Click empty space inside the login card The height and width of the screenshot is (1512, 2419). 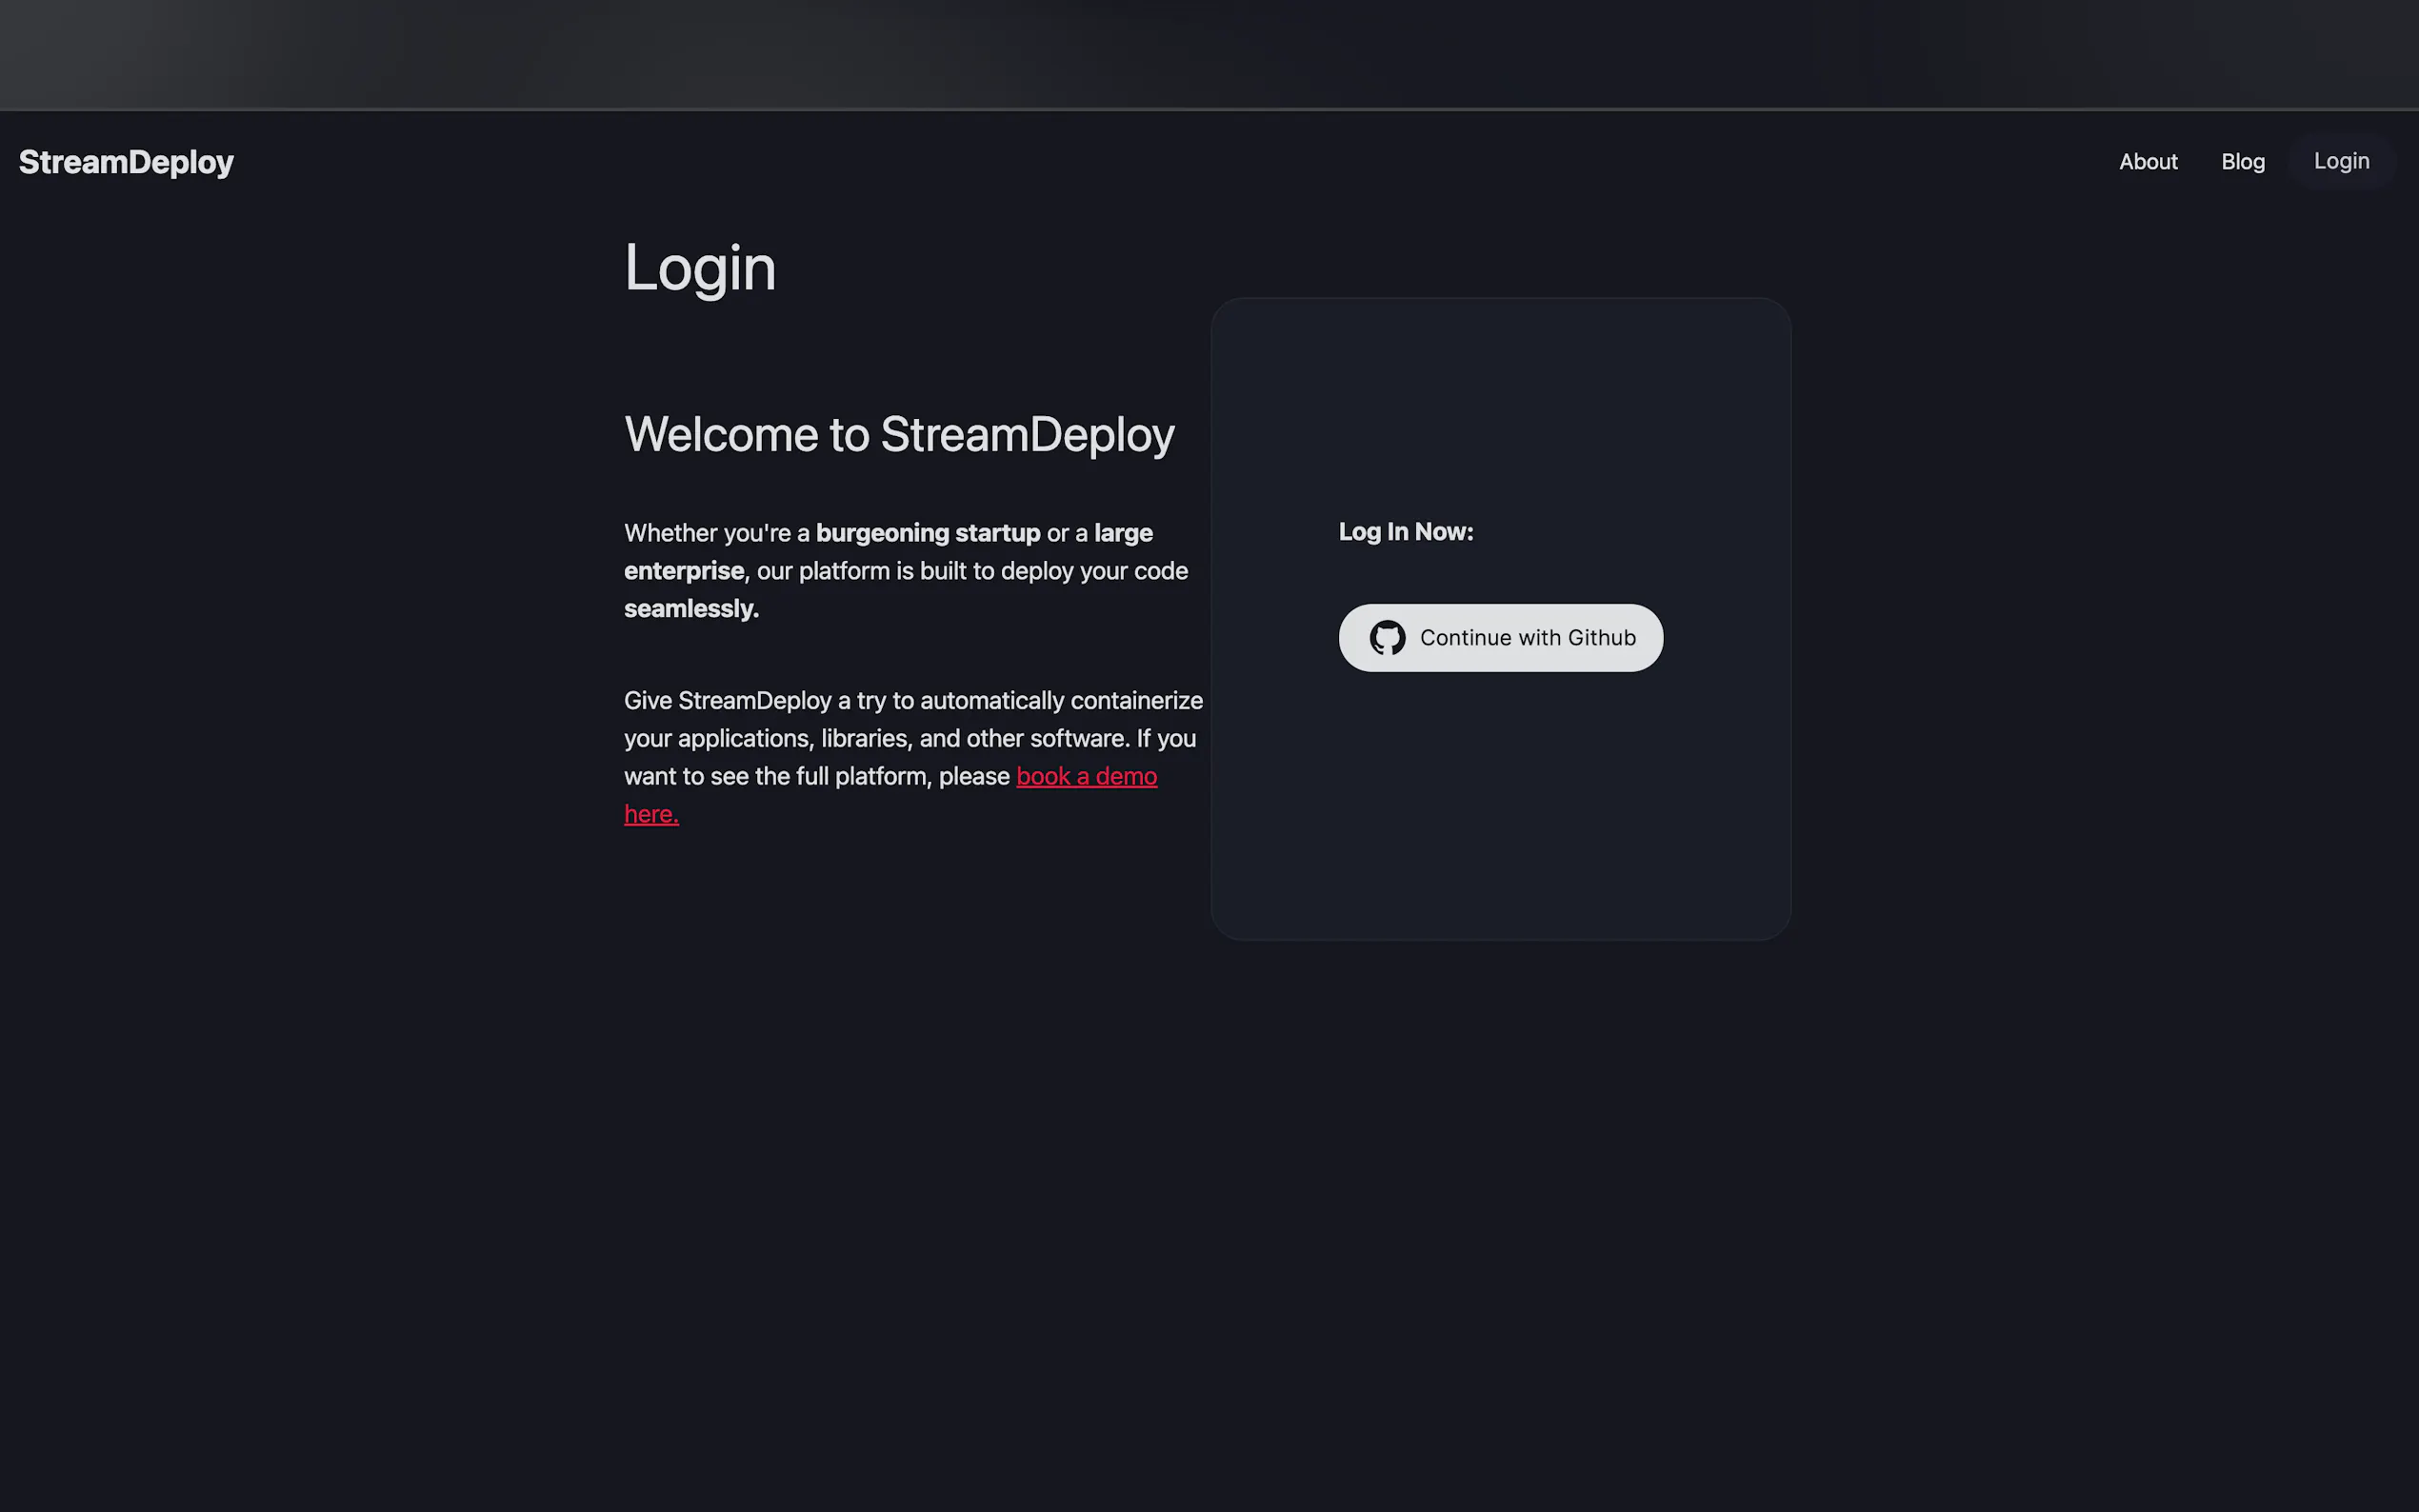tap(1500, 820)
